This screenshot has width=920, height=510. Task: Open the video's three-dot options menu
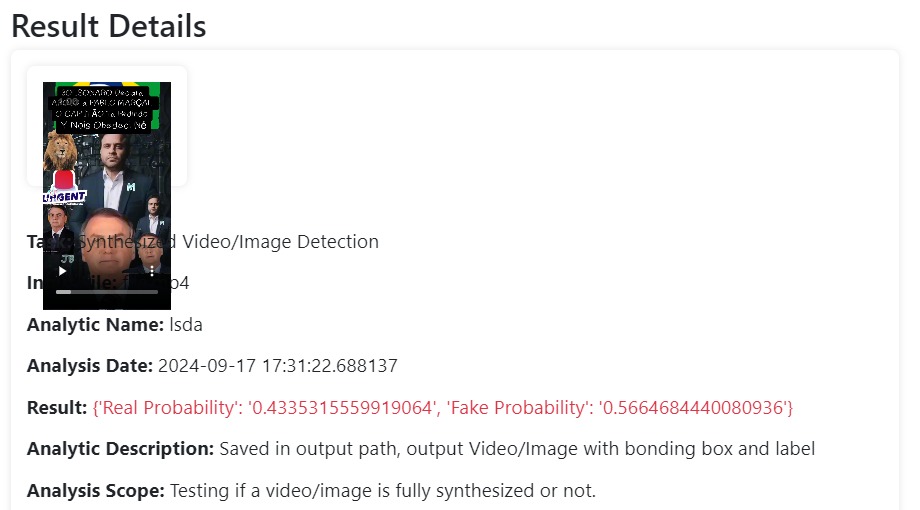tap(152, 271)
